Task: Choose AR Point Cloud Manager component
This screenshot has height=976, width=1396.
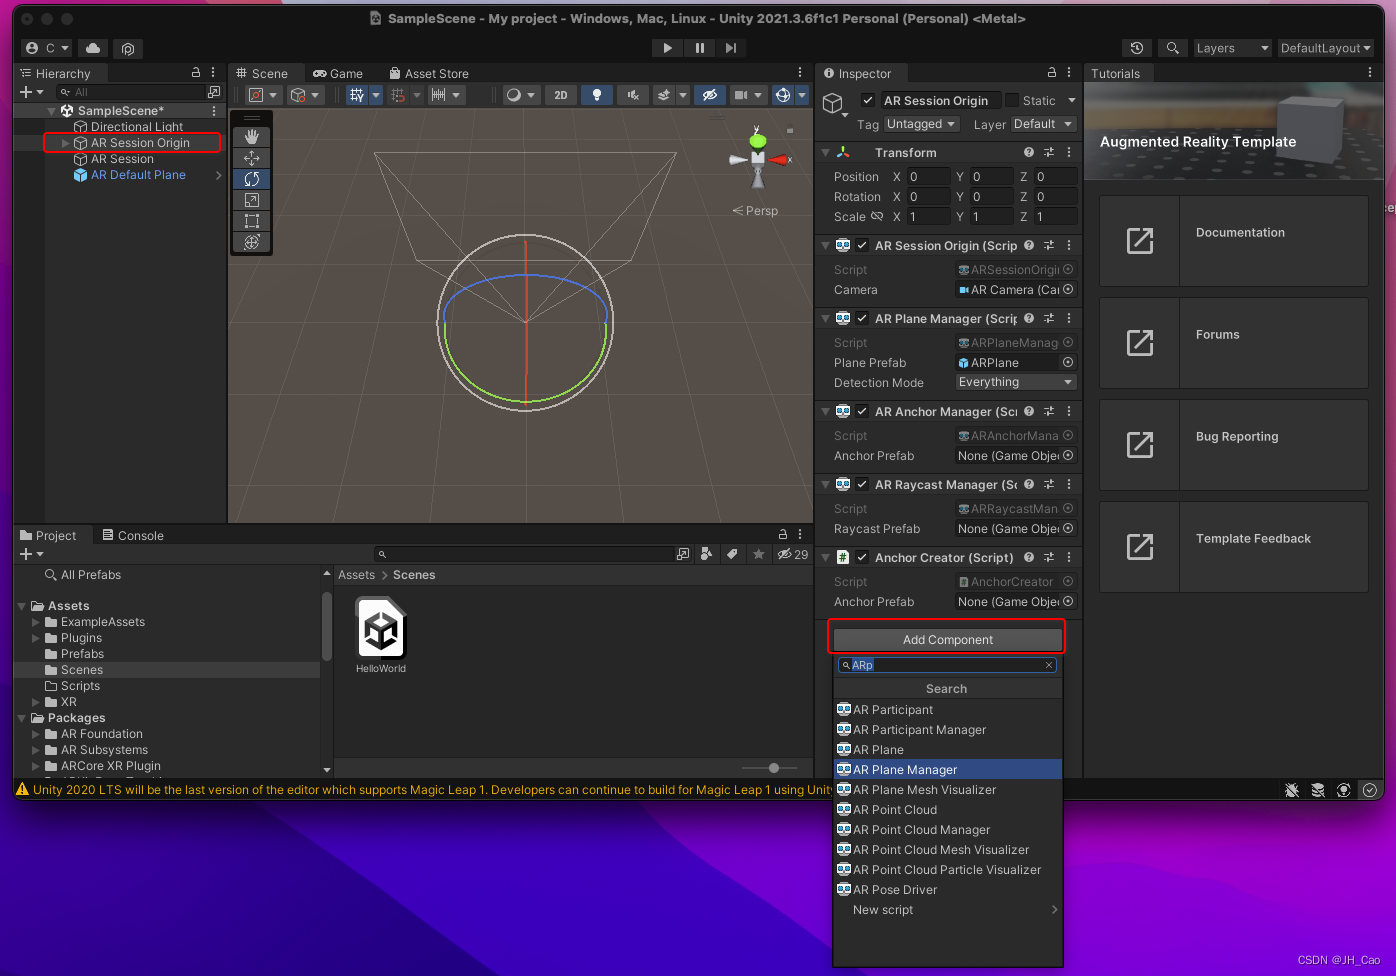Action: 947,829
